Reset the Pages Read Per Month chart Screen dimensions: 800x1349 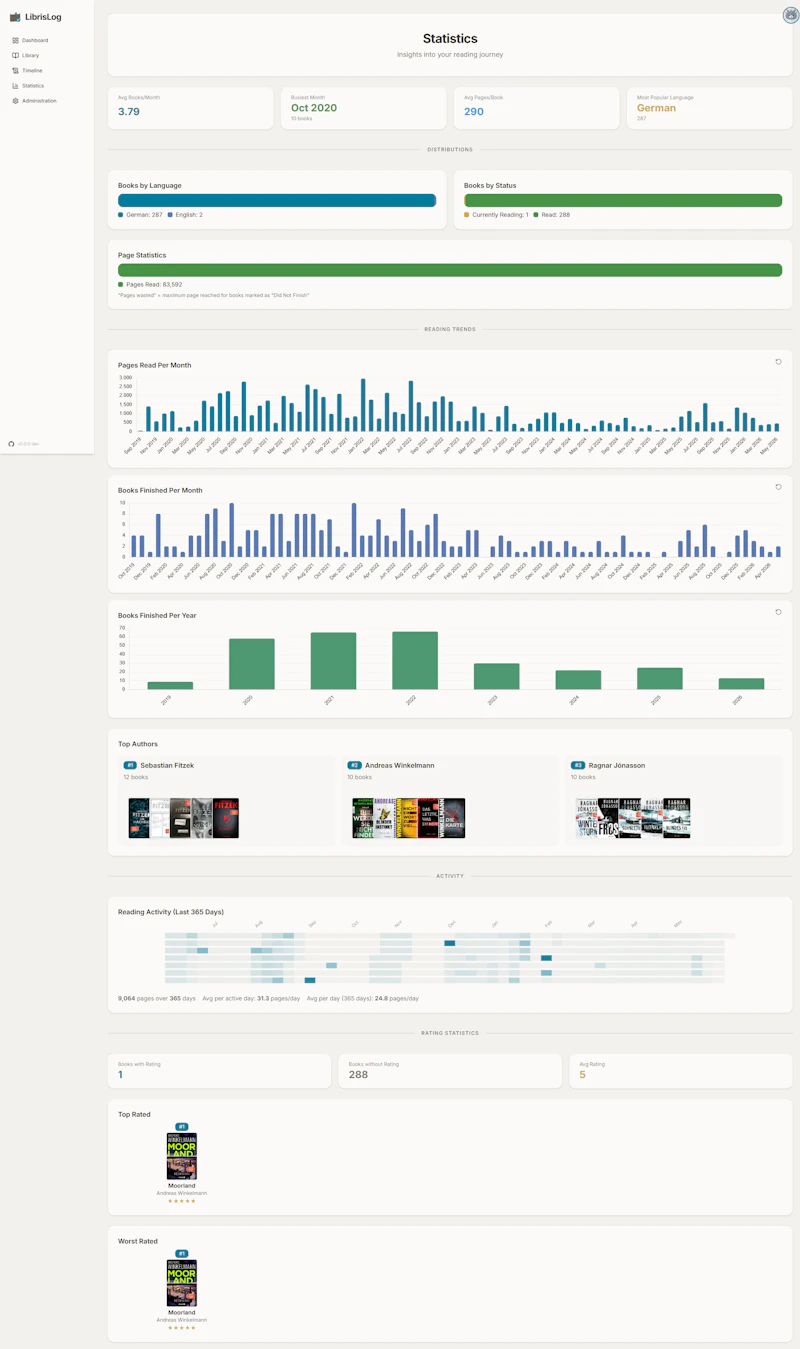coord(778,362)
